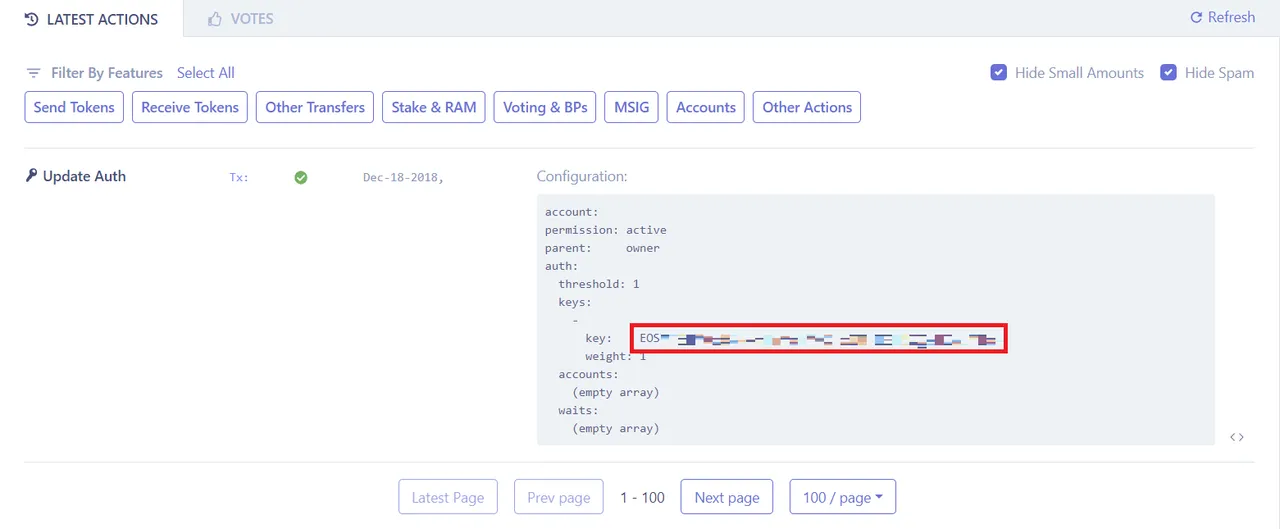Uncheck the Hide Spam checkbox
Image resolution: width=1280 pixels, height=529 pixels.
1168,72
